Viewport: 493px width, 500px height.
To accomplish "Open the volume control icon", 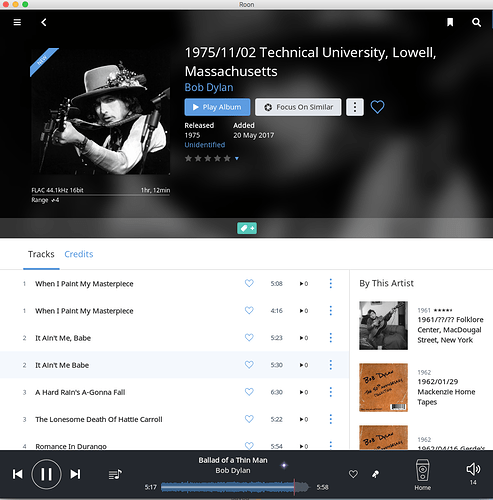I will (473, 469).
